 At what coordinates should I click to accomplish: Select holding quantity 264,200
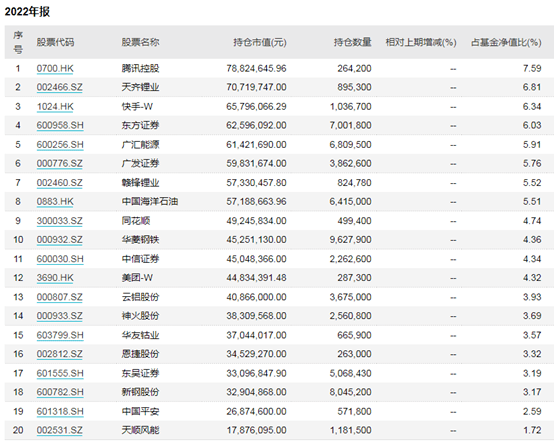[354, 69]
